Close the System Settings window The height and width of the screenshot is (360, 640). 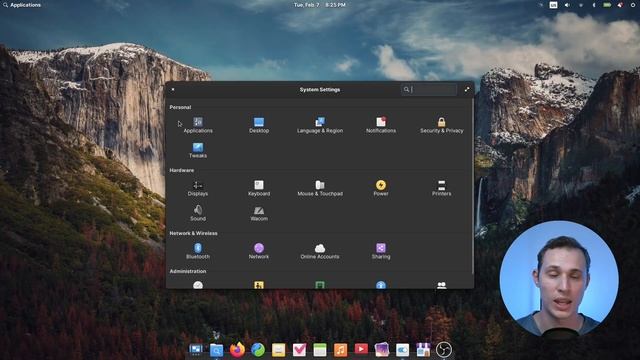pyautogui.click(x=173, y=89)
